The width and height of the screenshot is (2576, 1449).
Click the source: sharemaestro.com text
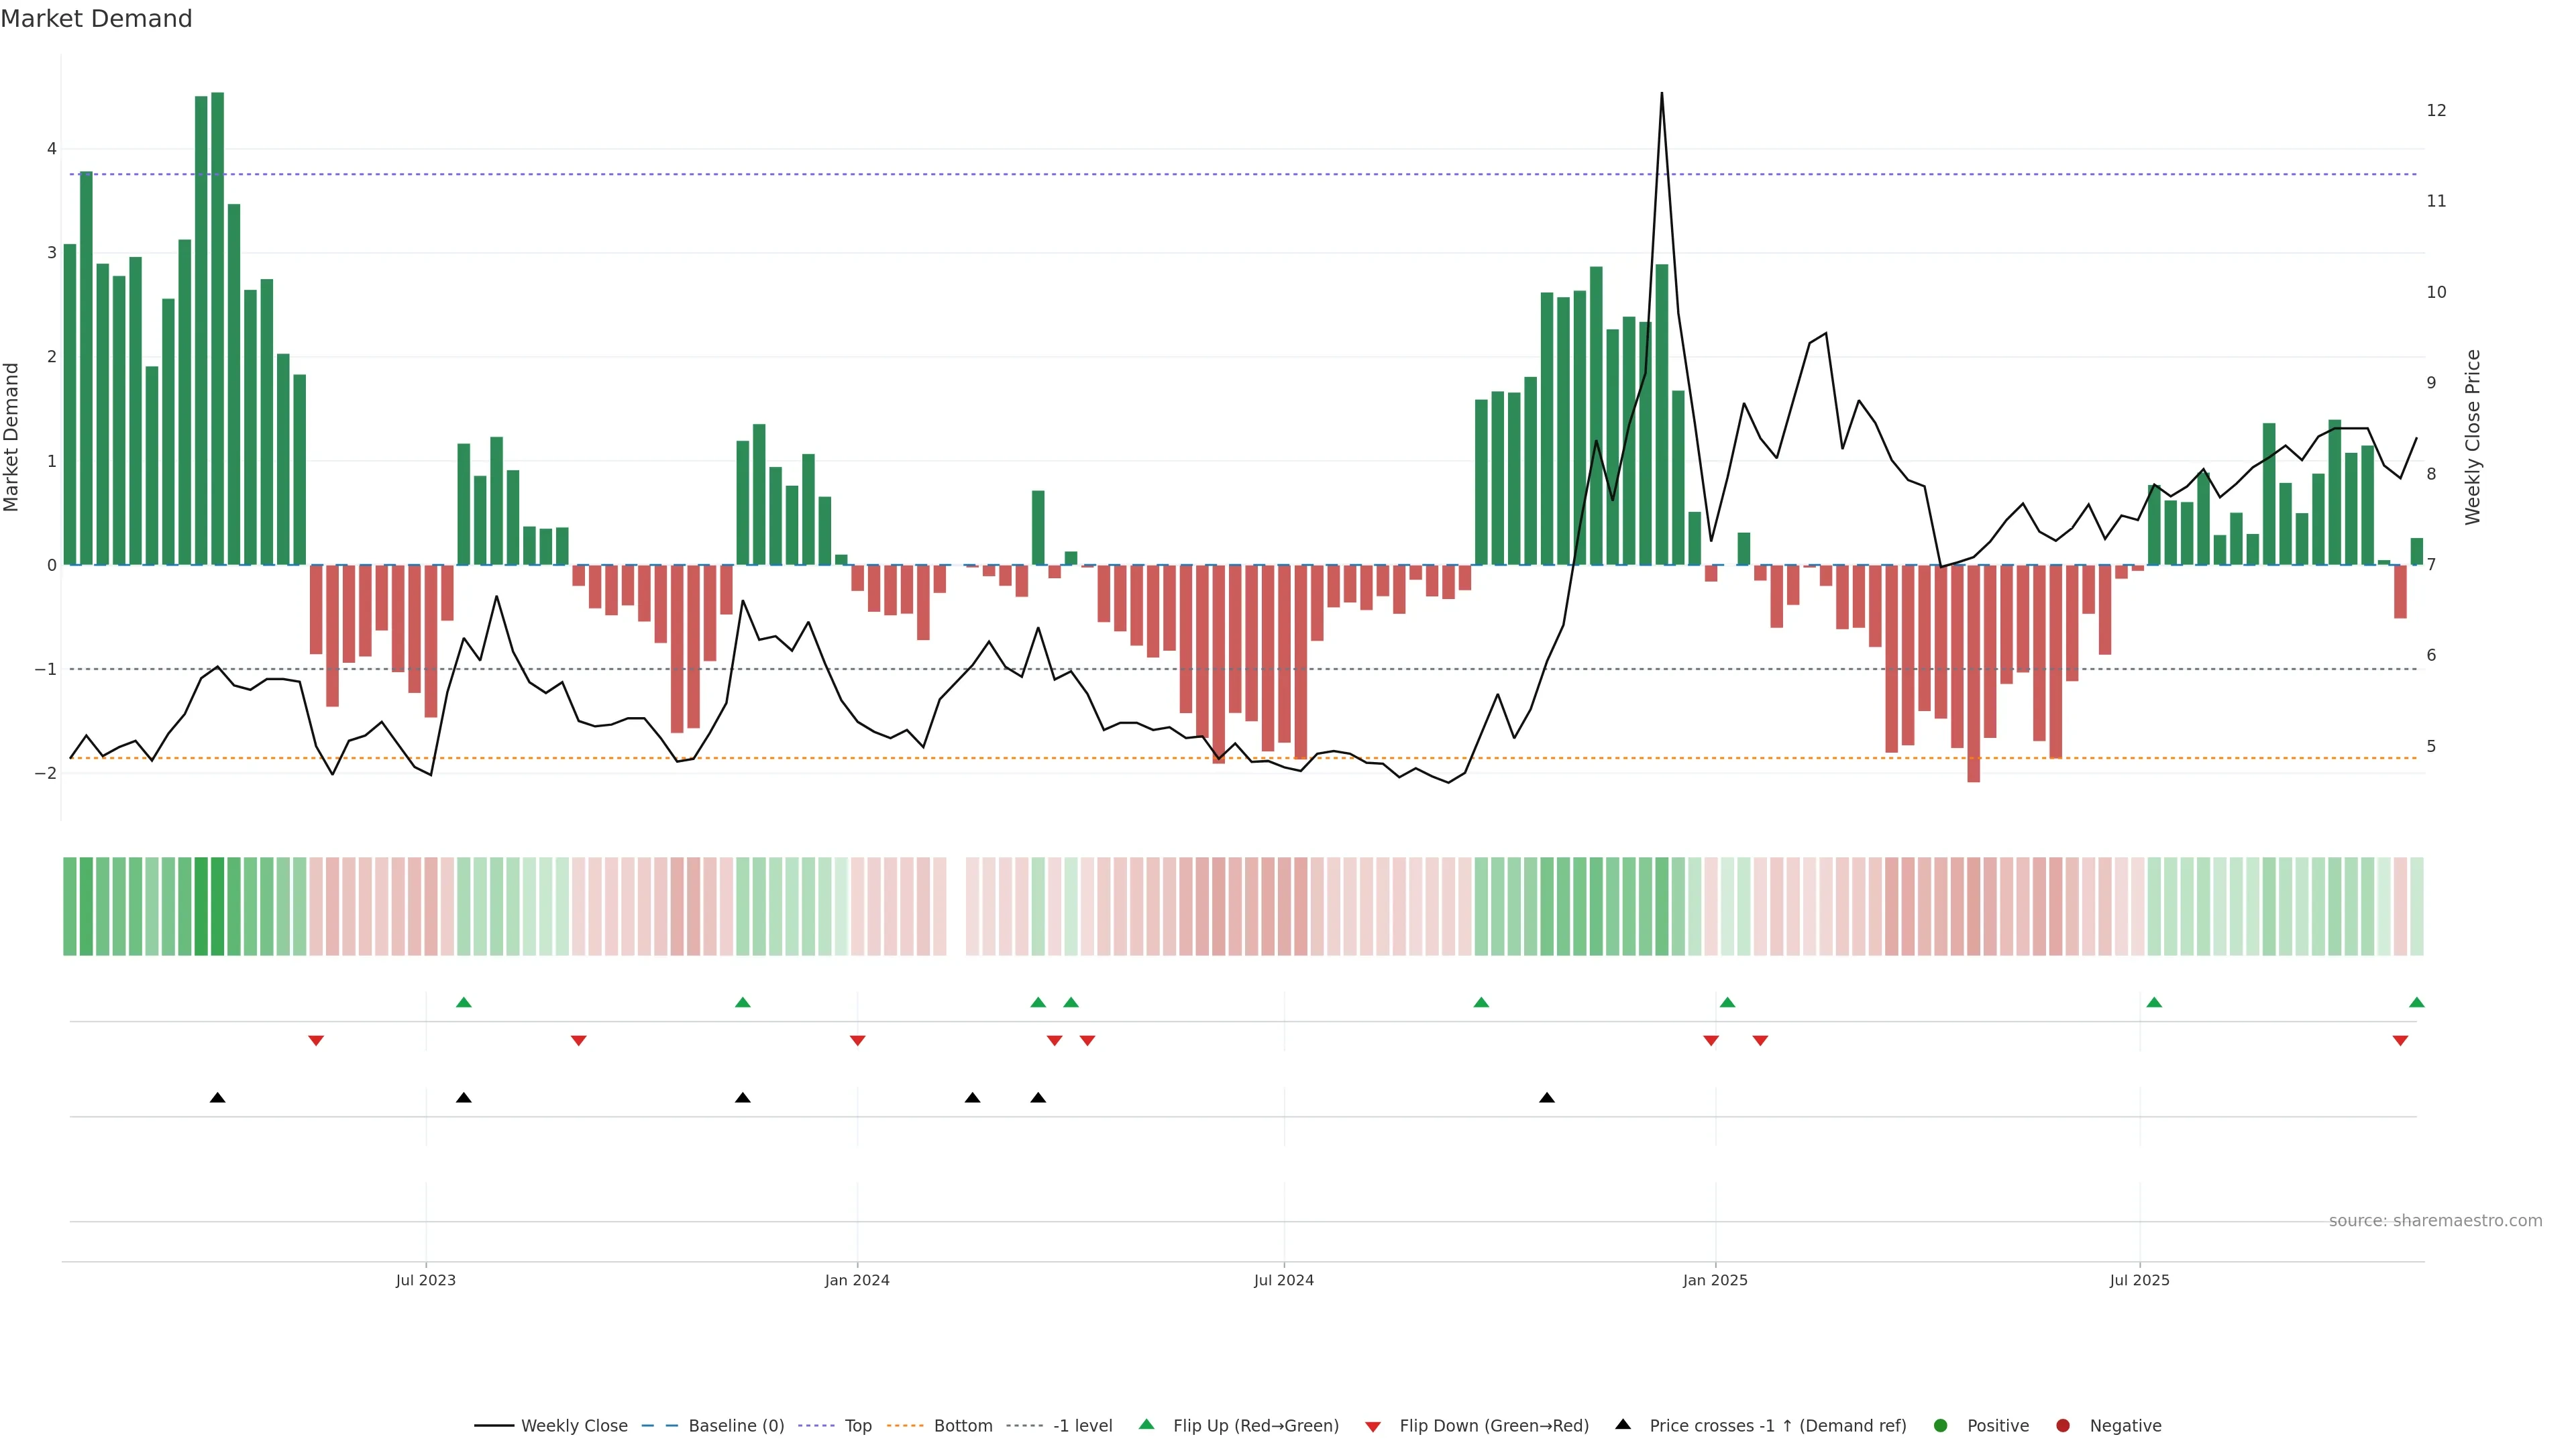[2435, 1220]
